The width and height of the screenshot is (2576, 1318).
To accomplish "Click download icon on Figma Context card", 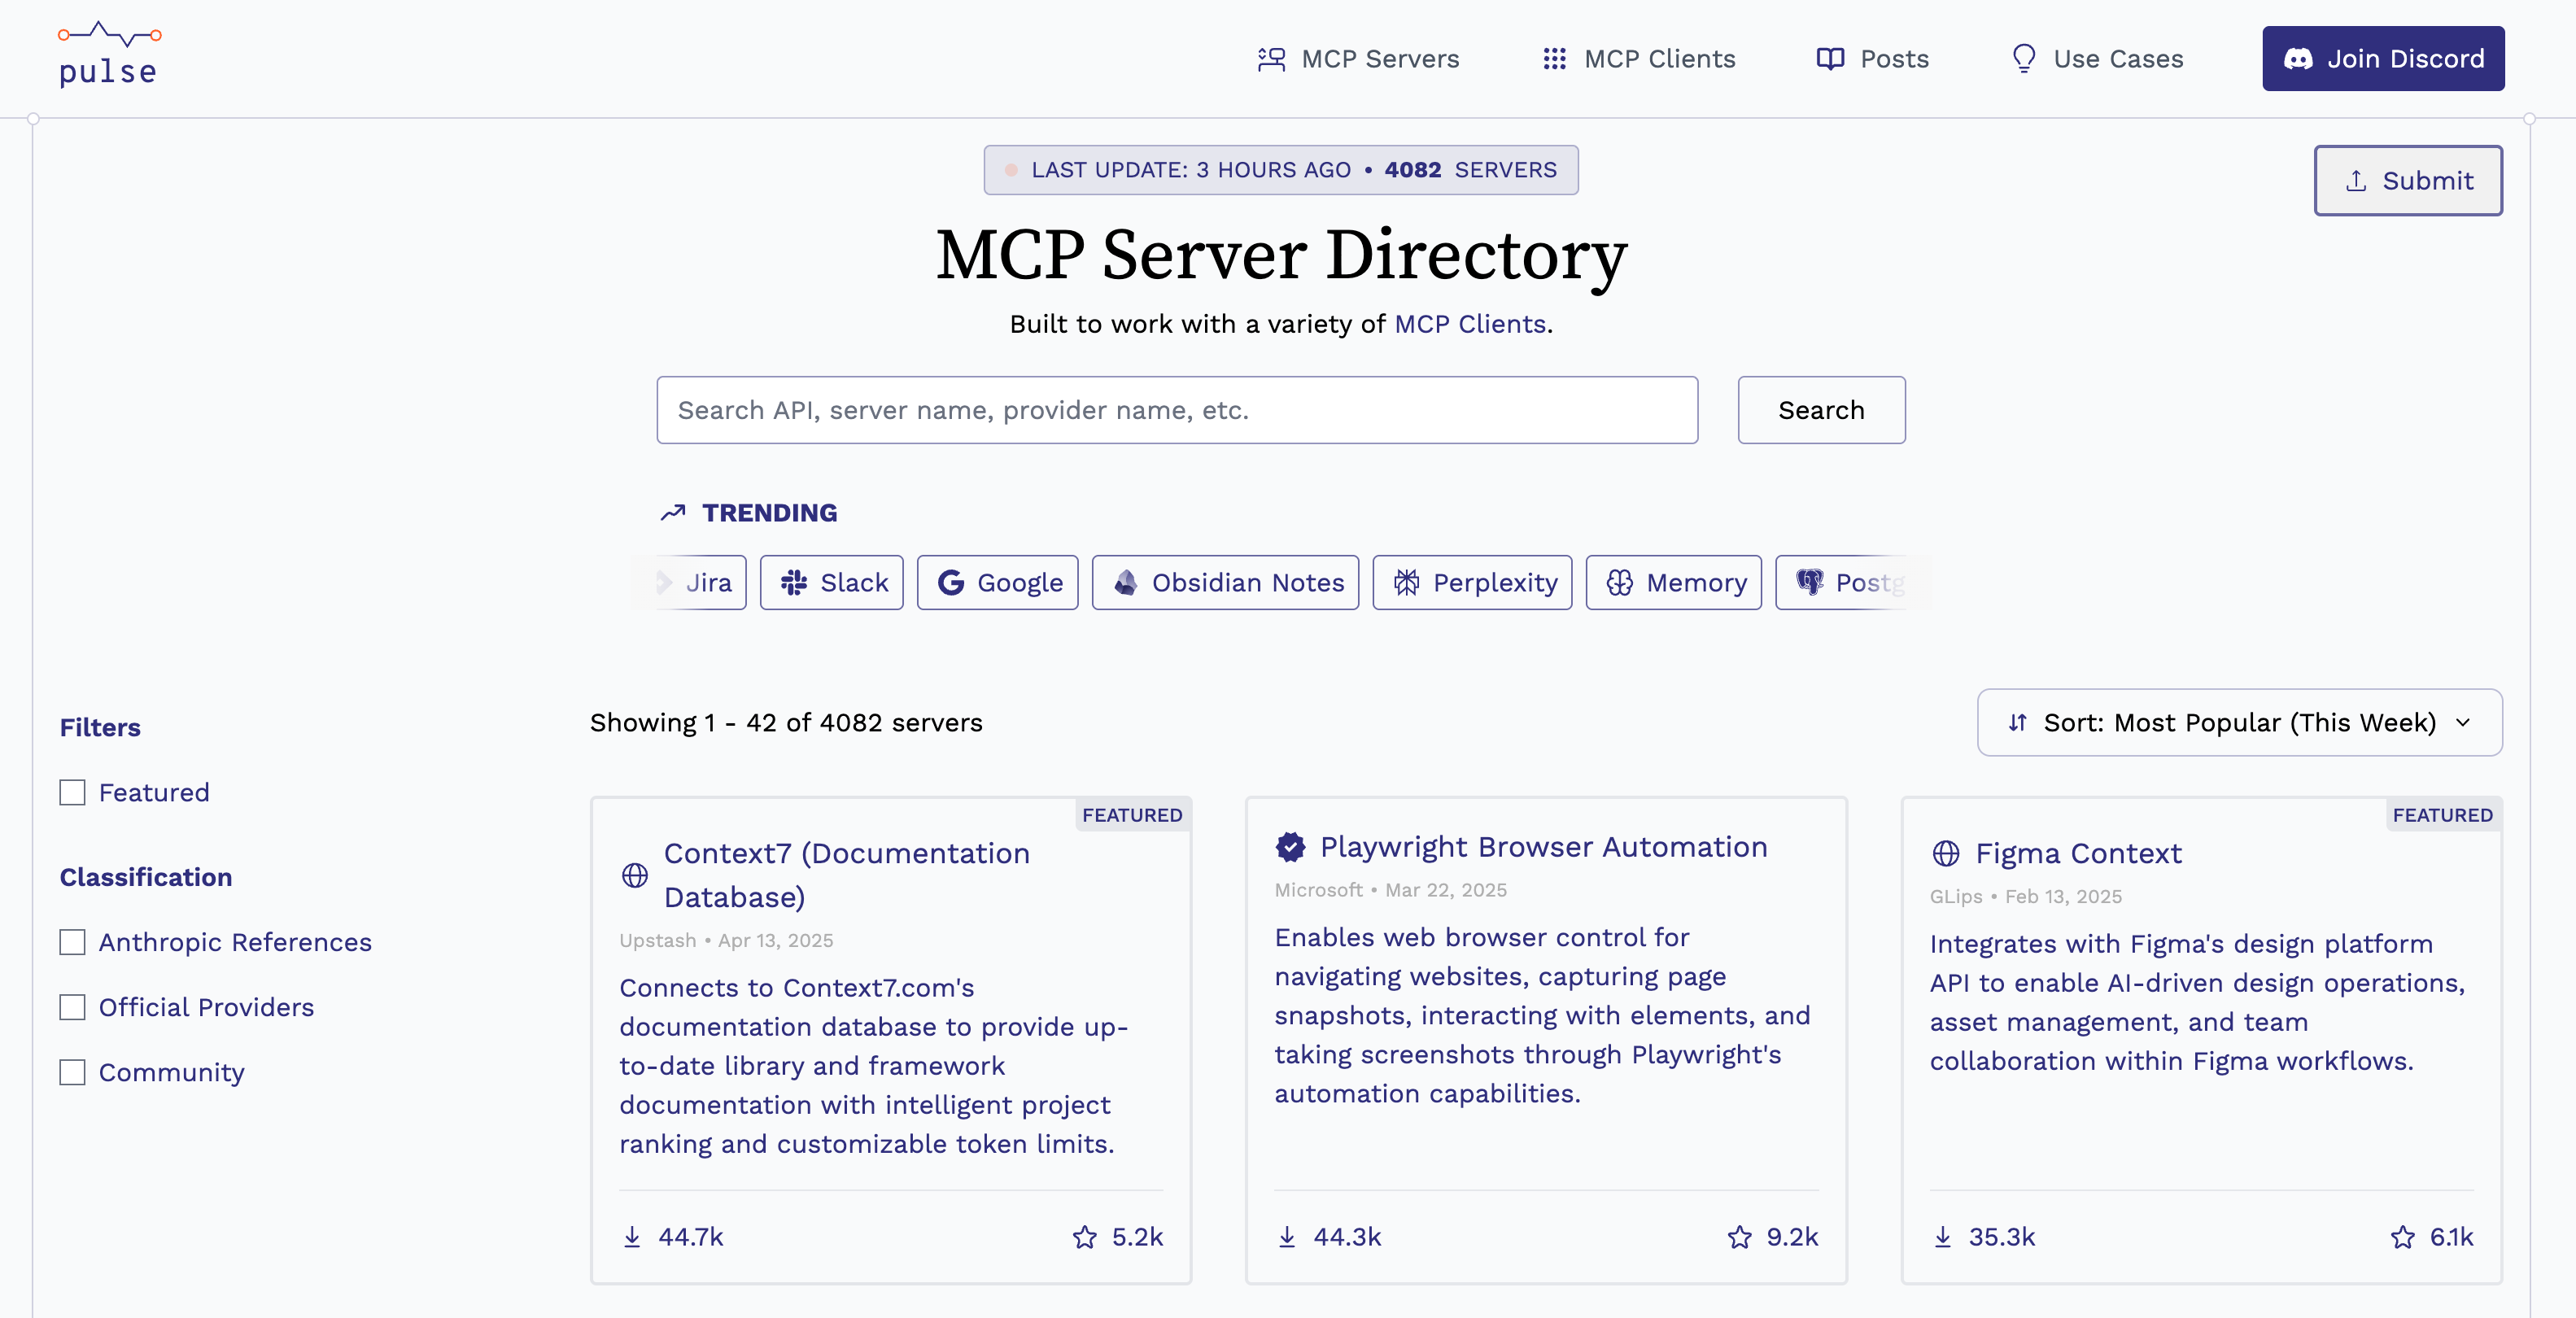I will (1943, 1237).
